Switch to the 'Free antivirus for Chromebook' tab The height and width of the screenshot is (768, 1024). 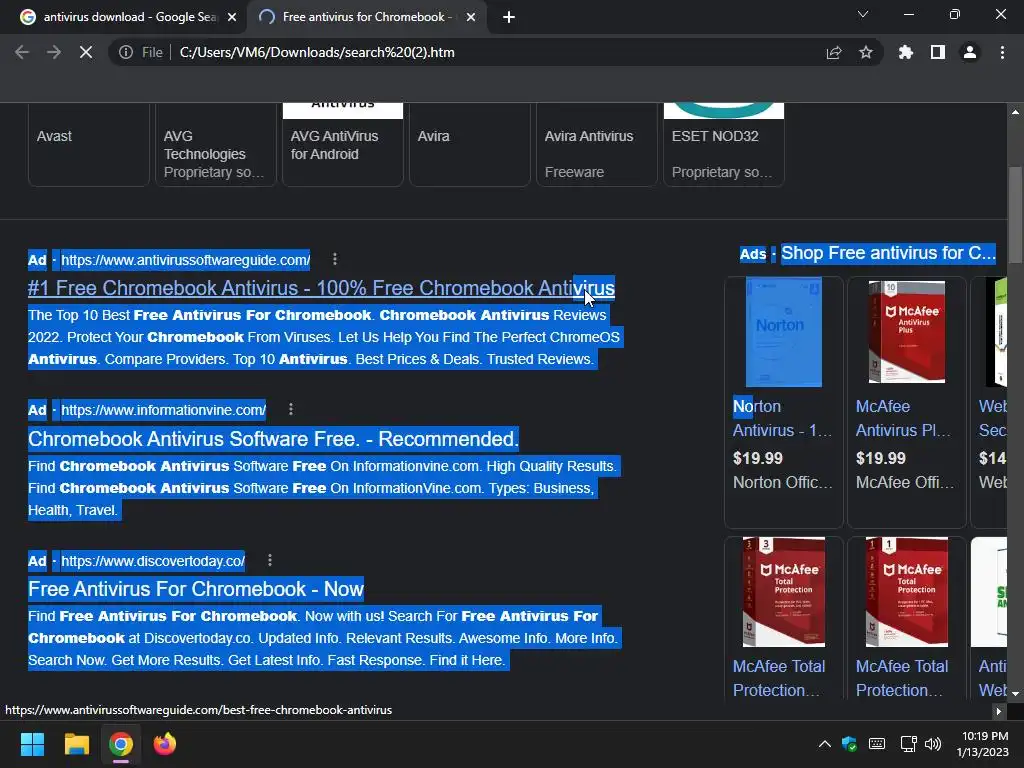[367, 17]
